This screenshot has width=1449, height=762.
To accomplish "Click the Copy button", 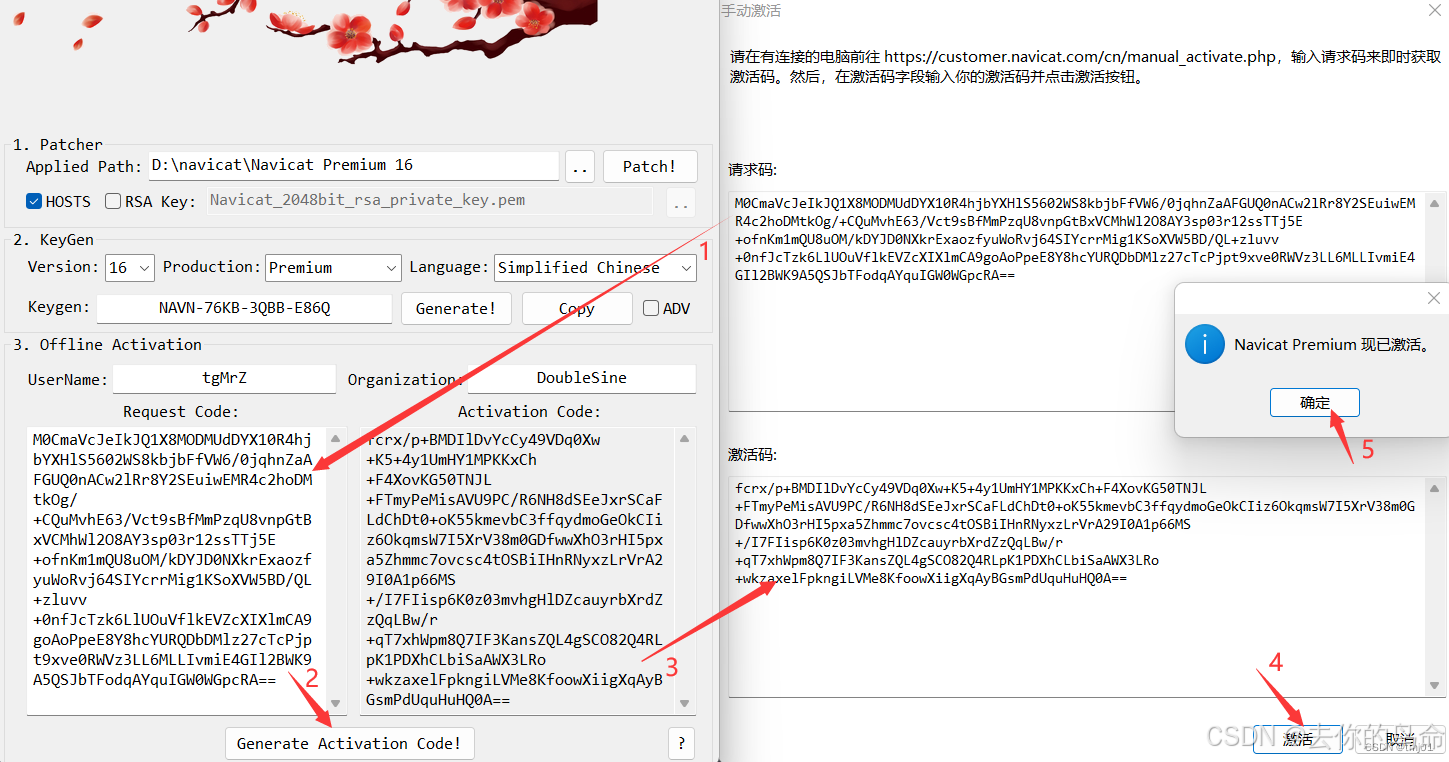I will (577, 308).
